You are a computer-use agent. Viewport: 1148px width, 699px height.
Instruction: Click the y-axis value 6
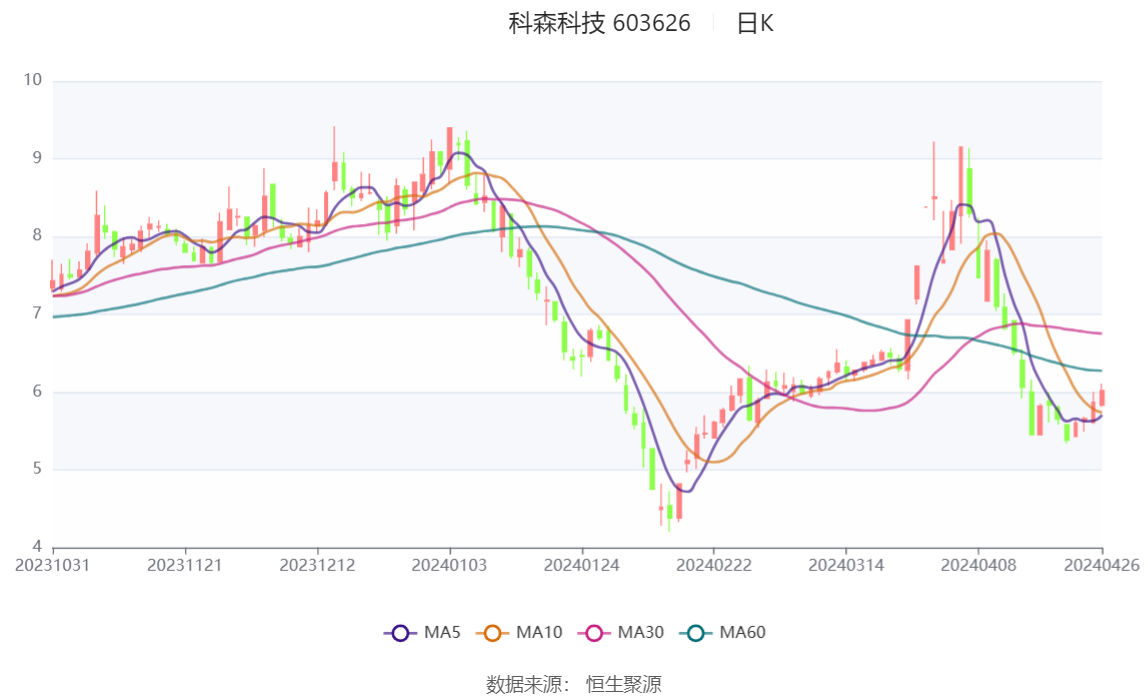[37, 392]
